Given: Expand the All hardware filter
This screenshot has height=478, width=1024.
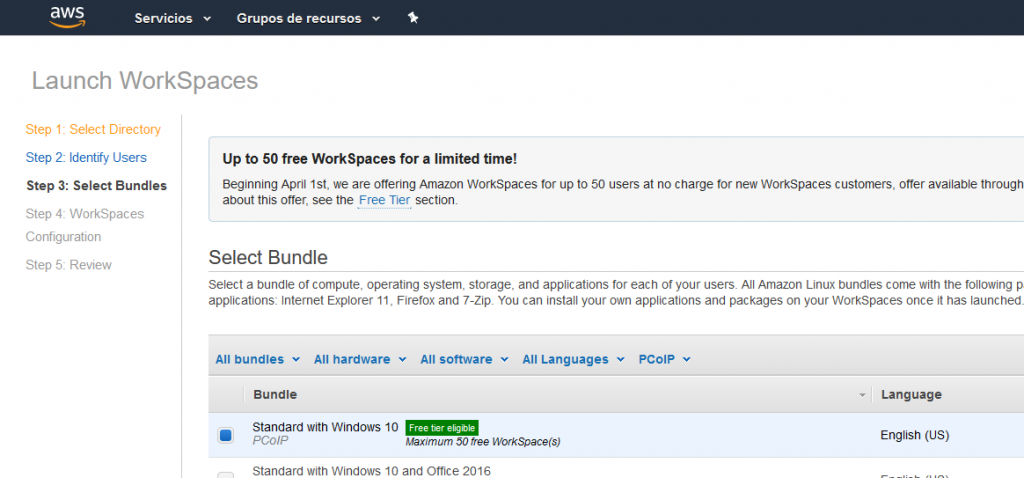Looking at the screenshot, I should pyautogui.click(x=360, y=359).
